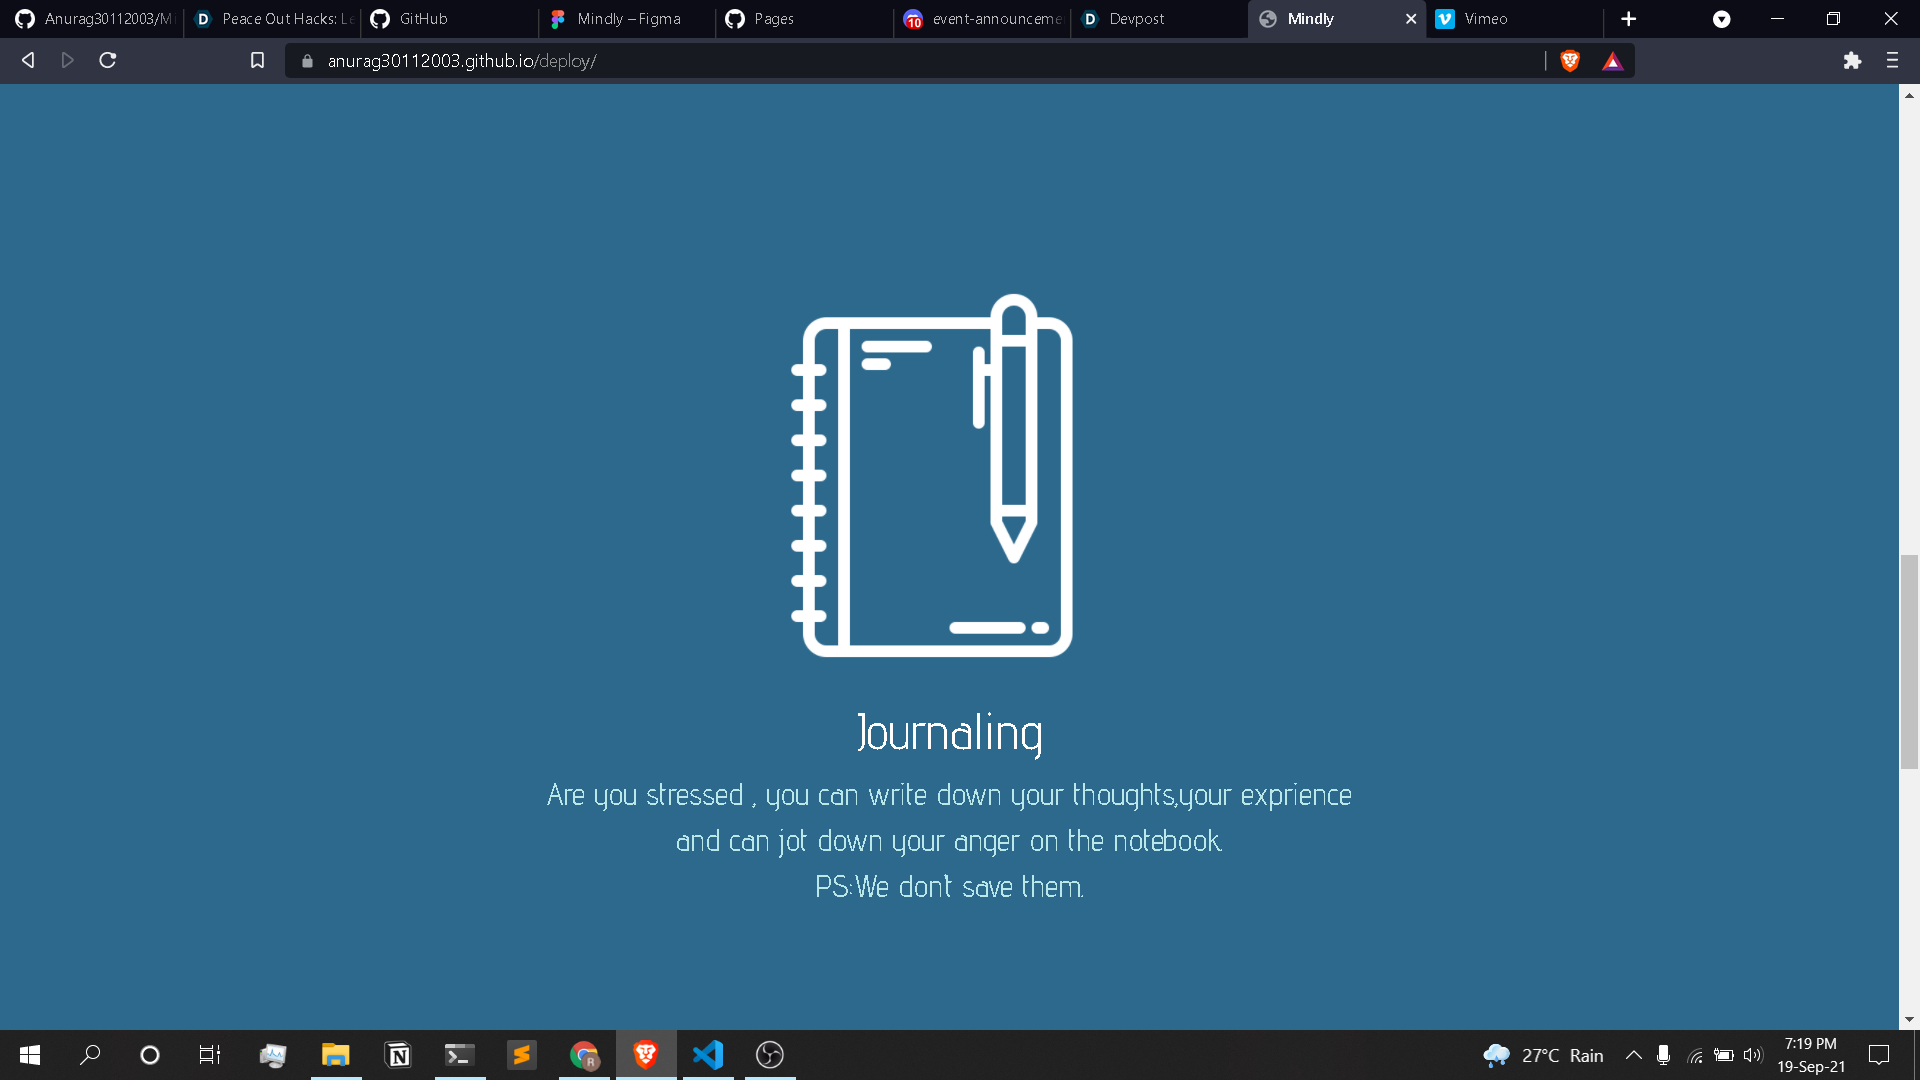Reload the page with the refresh icon

tap(108, 61)
